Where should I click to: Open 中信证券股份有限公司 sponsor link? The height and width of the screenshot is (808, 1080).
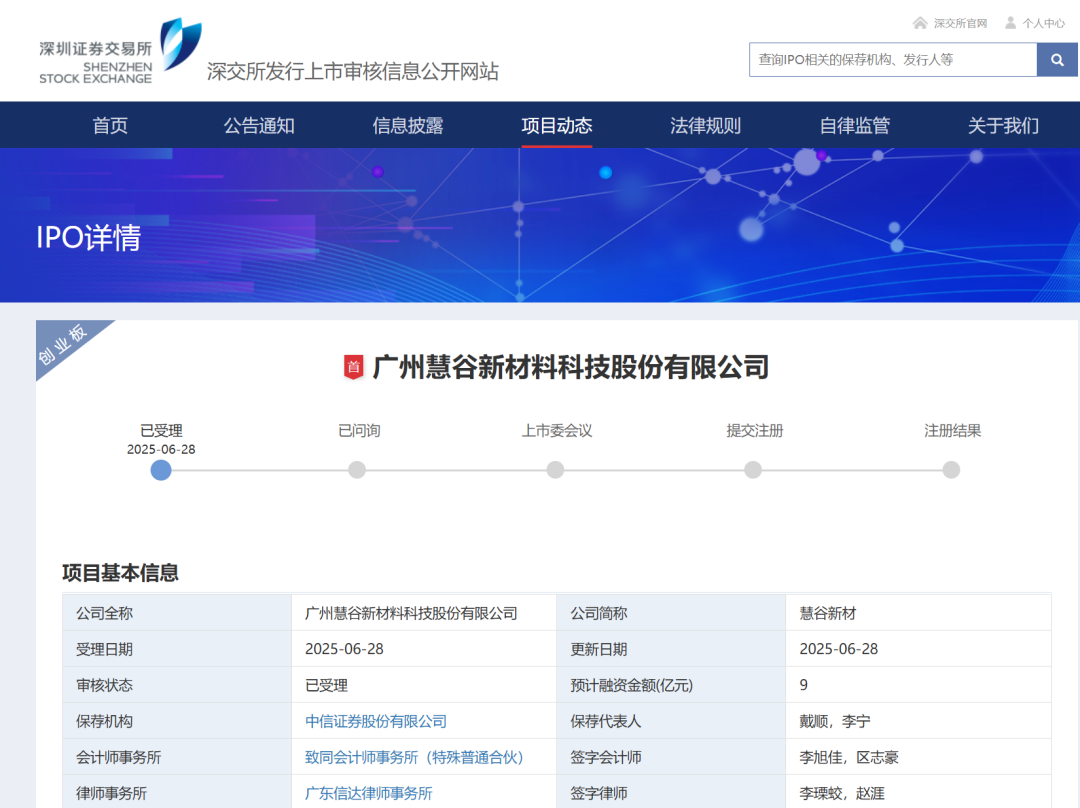tap(376, 721)
